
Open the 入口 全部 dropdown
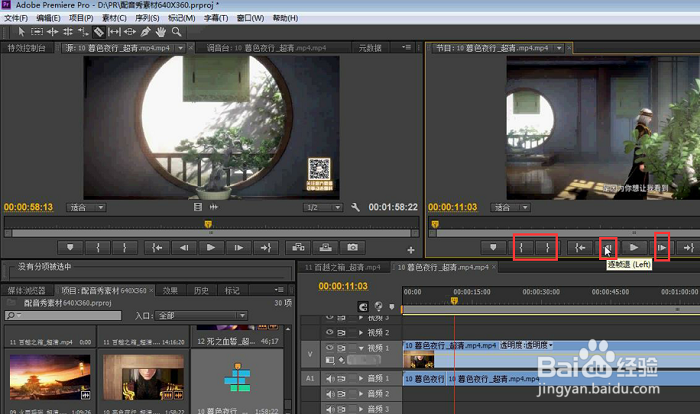tap(201, 315)
